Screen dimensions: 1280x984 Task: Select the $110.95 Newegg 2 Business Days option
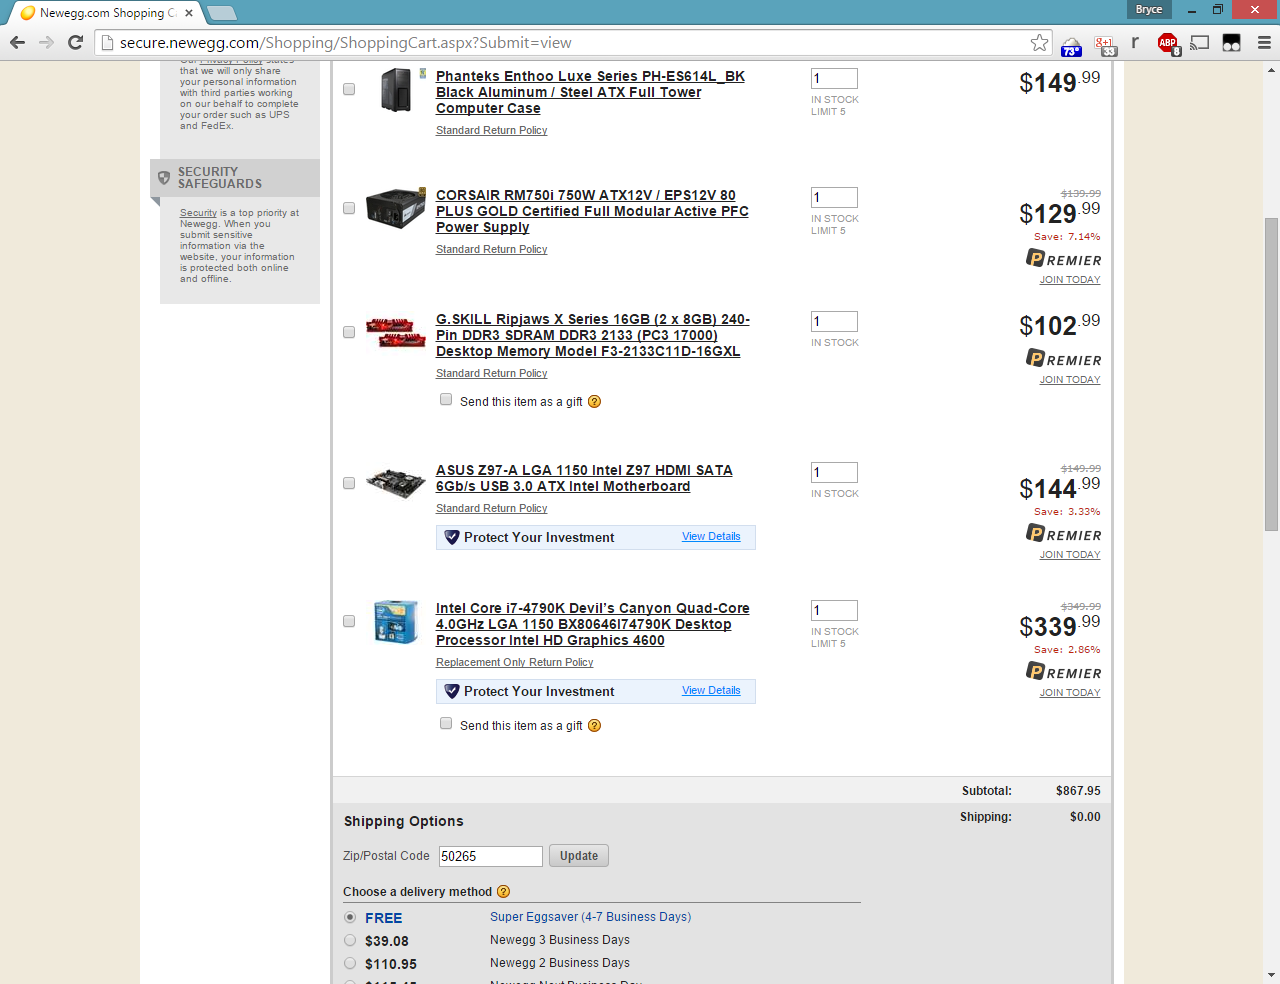pyautogui.click(x=350, y=964)
